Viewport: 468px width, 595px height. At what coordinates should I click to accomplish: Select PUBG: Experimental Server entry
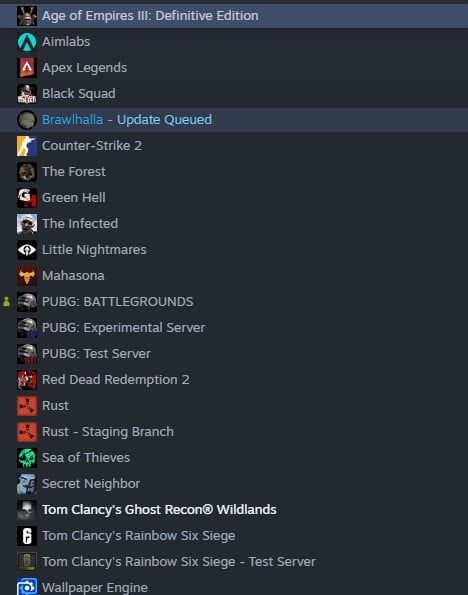click(x=234, y=327)
